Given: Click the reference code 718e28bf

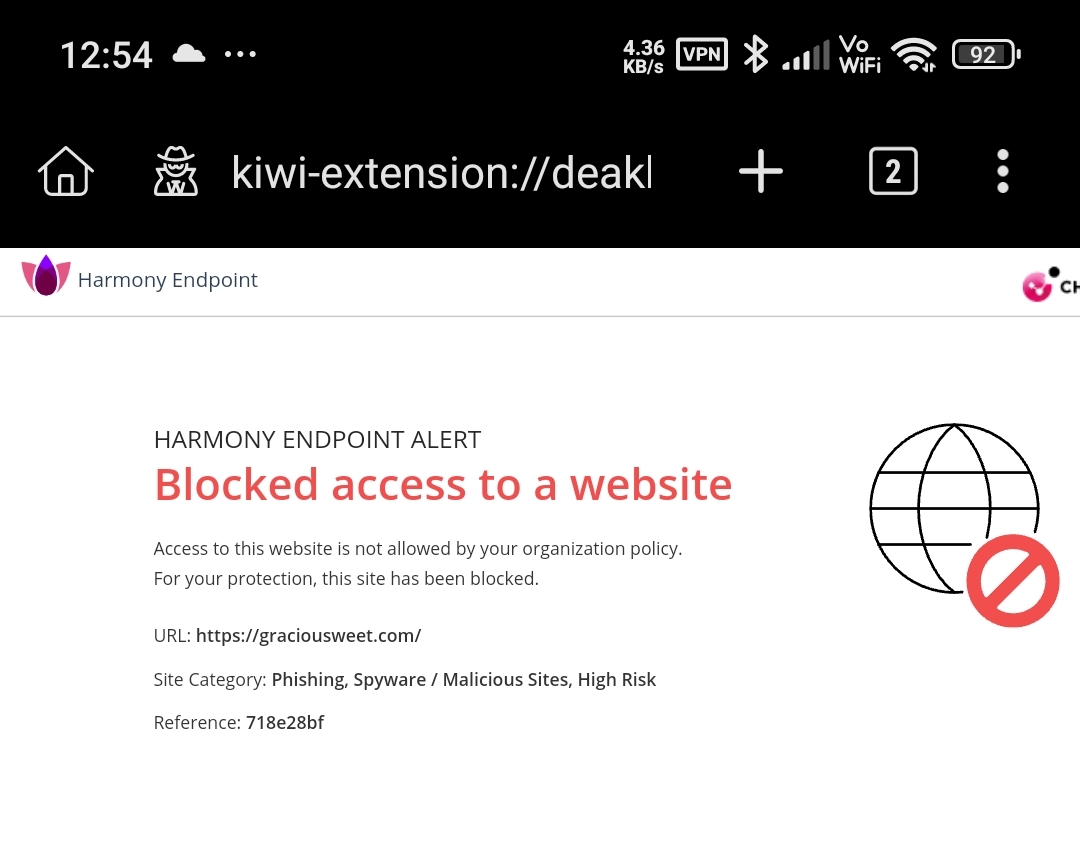Looking at the screenshot, I should click(x=284, y=722).
